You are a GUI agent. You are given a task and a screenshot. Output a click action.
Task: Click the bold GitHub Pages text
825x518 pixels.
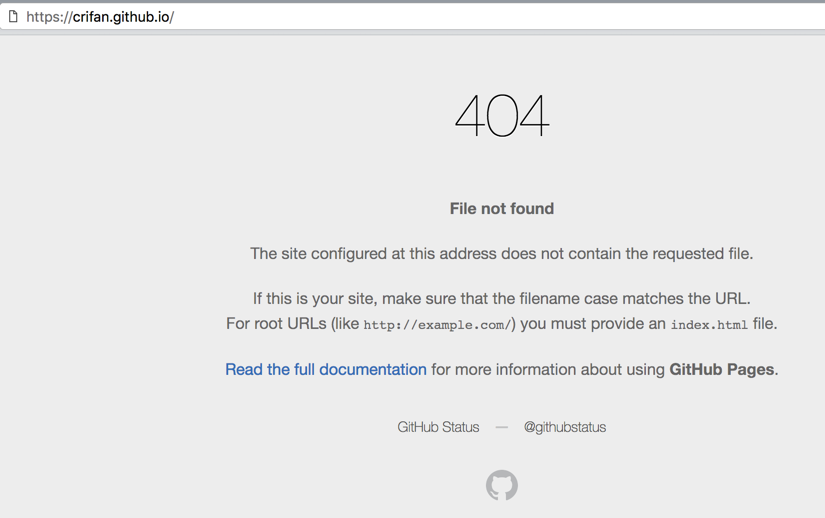pos(721,369)
